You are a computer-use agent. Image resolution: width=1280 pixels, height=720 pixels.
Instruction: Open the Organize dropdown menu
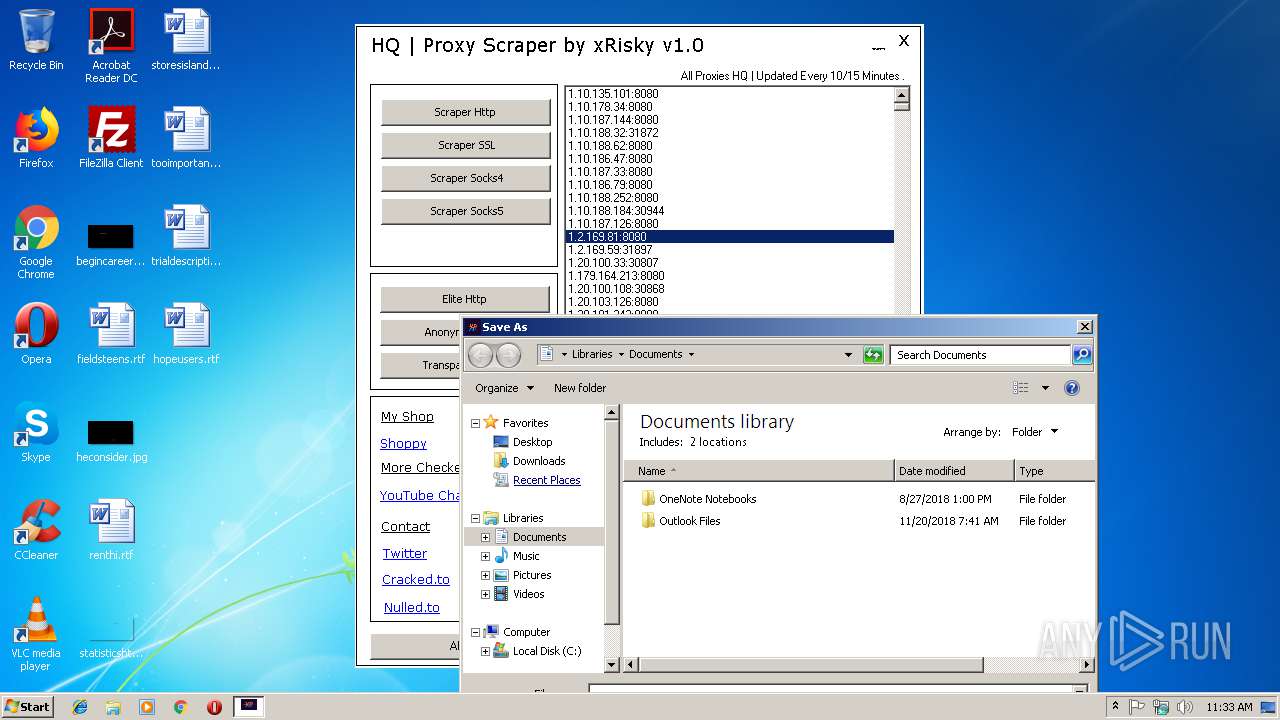pyautogui.click(x=504, y=388)
